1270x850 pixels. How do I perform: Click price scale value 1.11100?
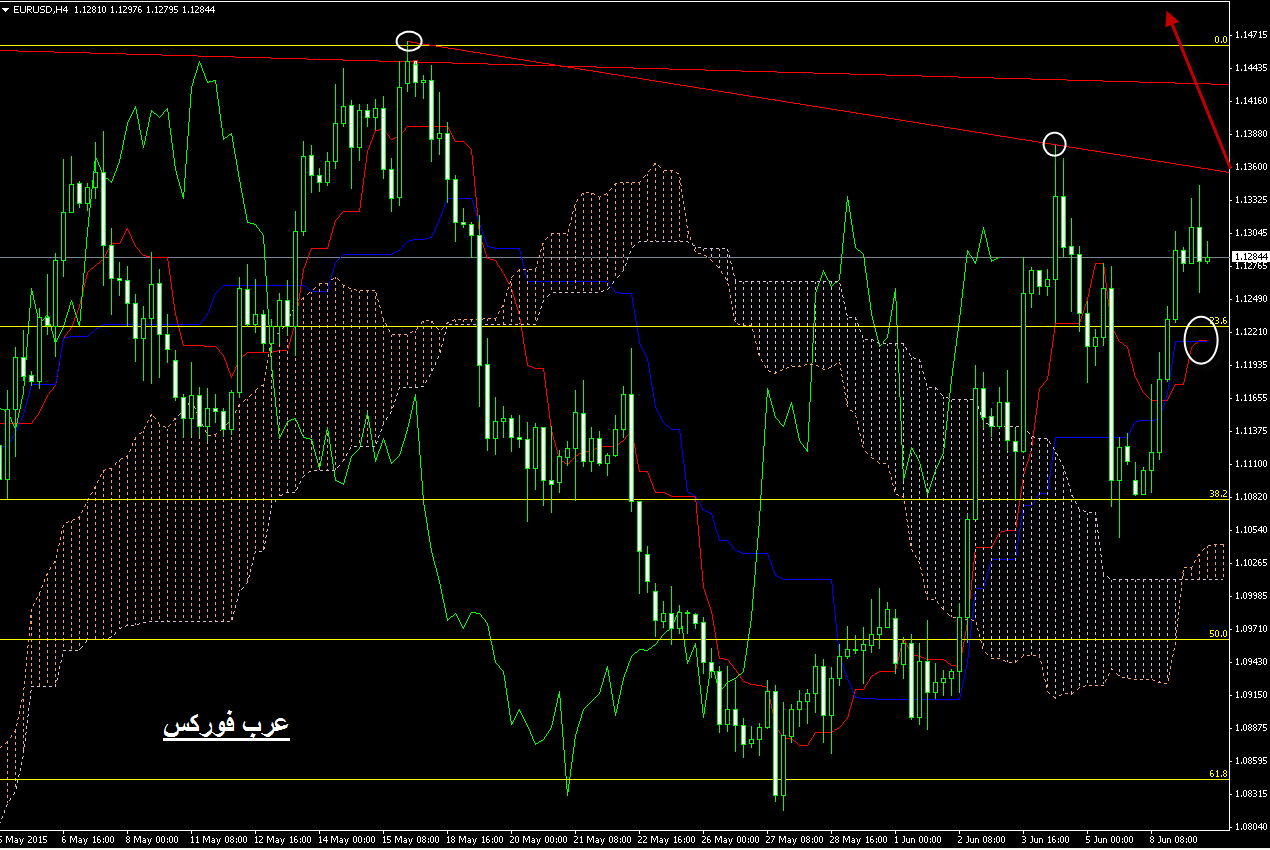tap(1250, 464)
